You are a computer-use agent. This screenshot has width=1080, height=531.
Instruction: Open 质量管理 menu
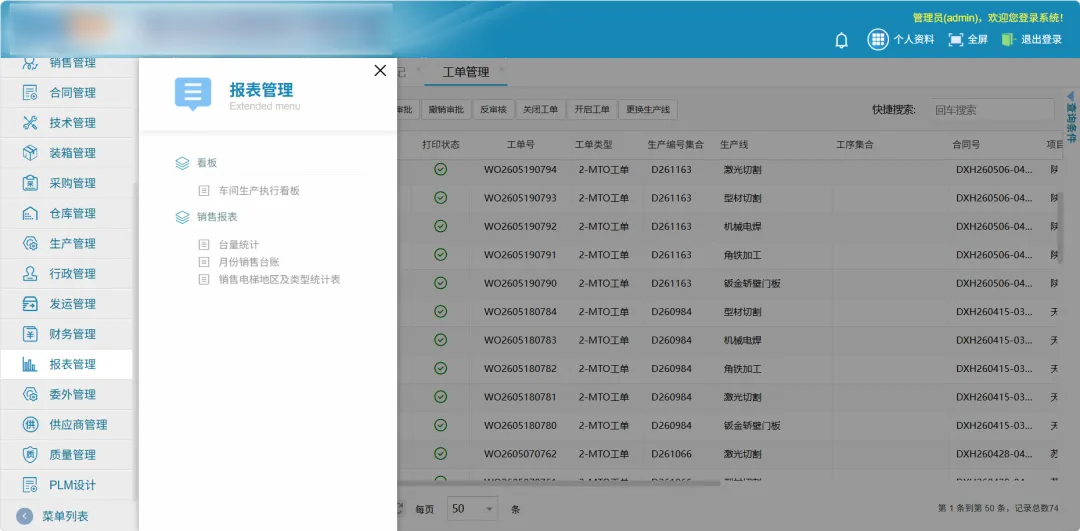(x=72, y=455)
